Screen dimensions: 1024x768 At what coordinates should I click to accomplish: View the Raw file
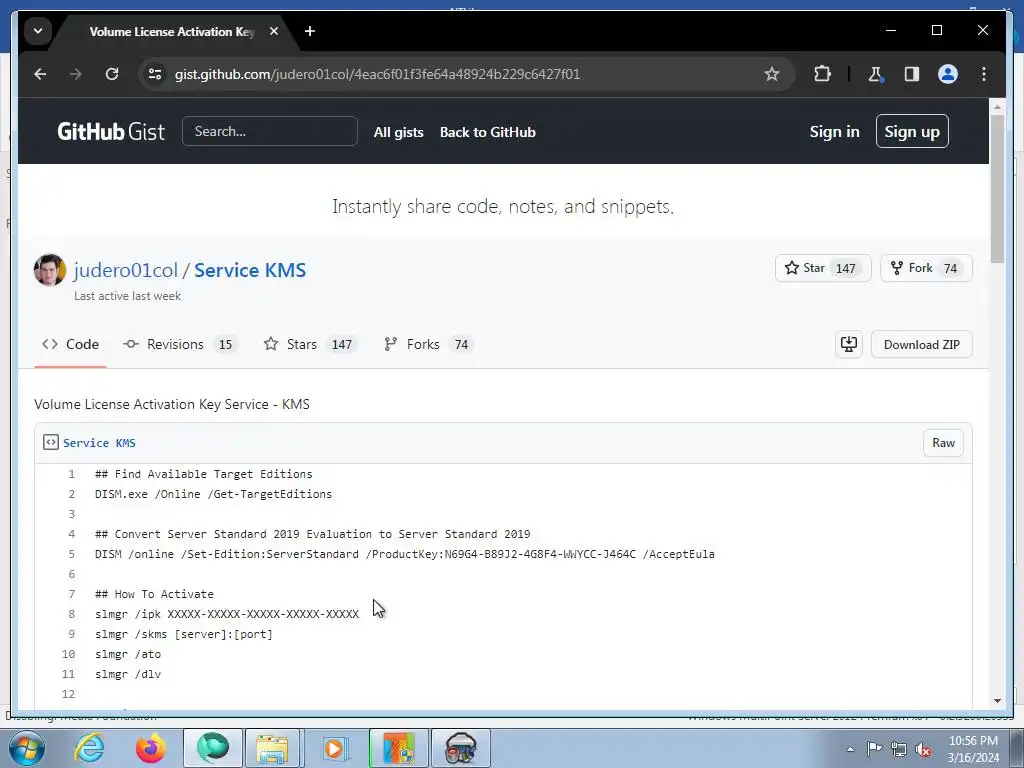pyautogui.click(x=943, y=443)
